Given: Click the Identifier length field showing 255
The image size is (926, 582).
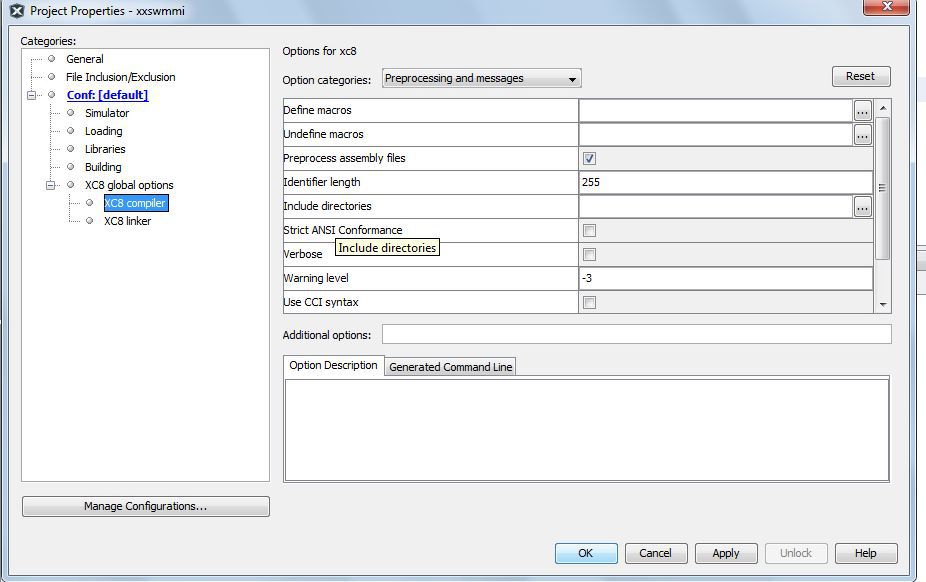Looking at the screenshot, I should [x=726, y=182].
